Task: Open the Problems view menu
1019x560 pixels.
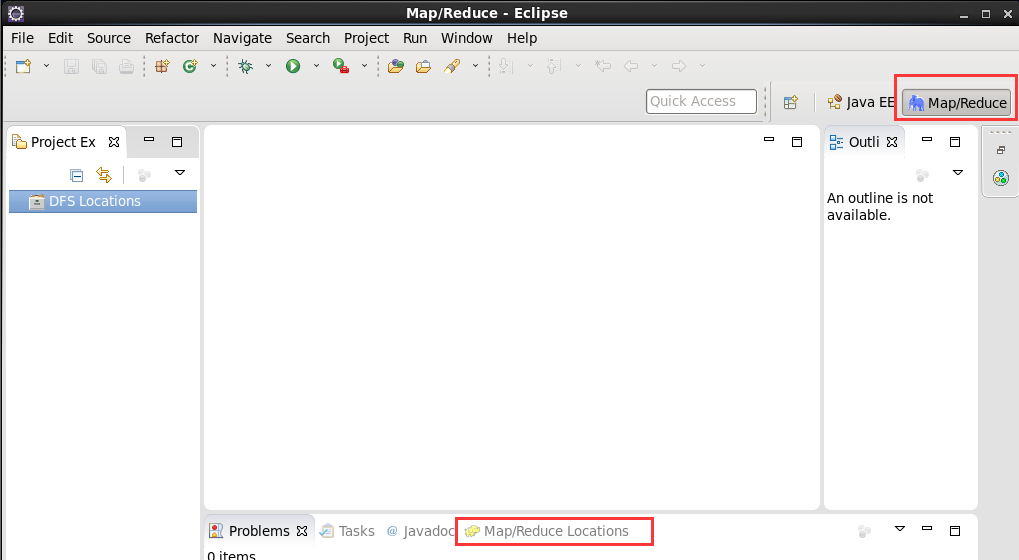Action: tap(900, 529)
